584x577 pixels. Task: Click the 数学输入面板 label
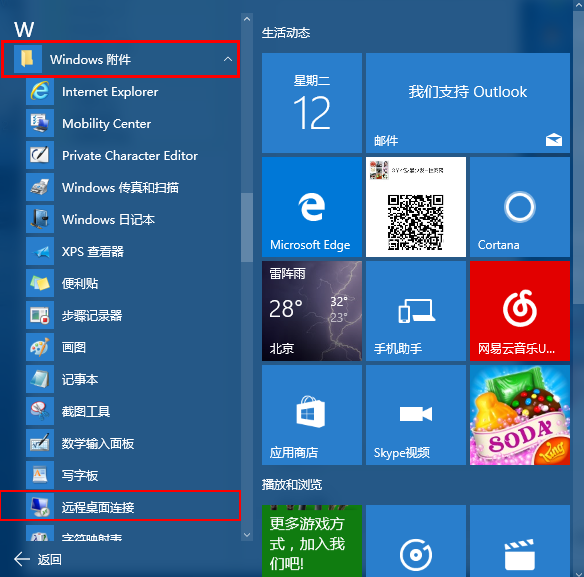[x=98, y=444]
